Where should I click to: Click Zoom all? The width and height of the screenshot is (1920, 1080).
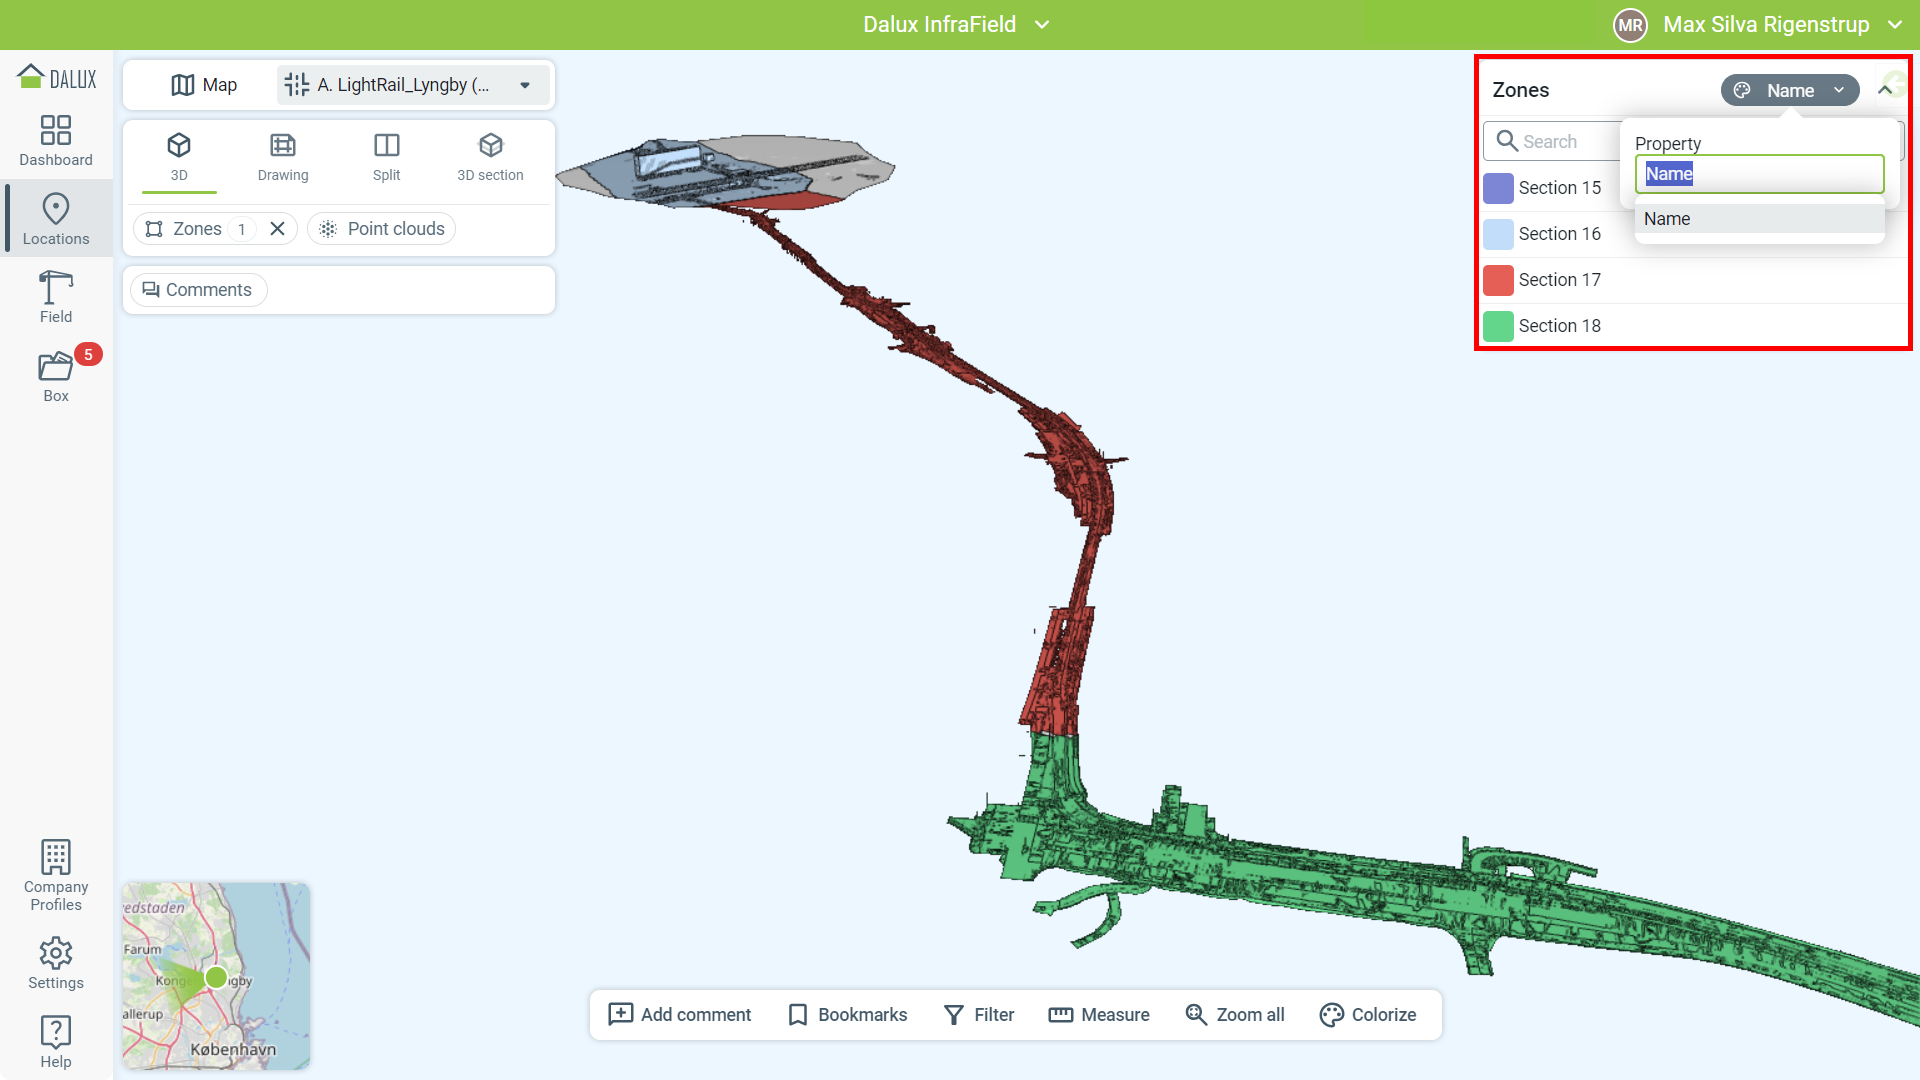(x=1235, y=1015)
